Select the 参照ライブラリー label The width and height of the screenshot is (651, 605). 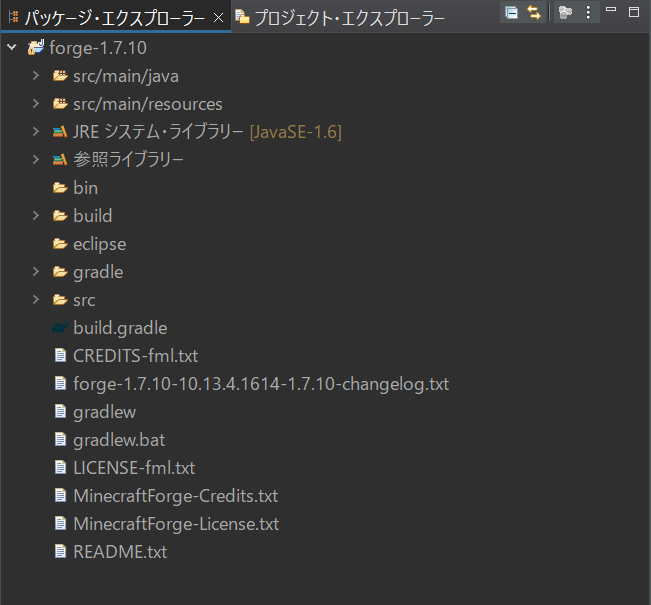point(128,160)
